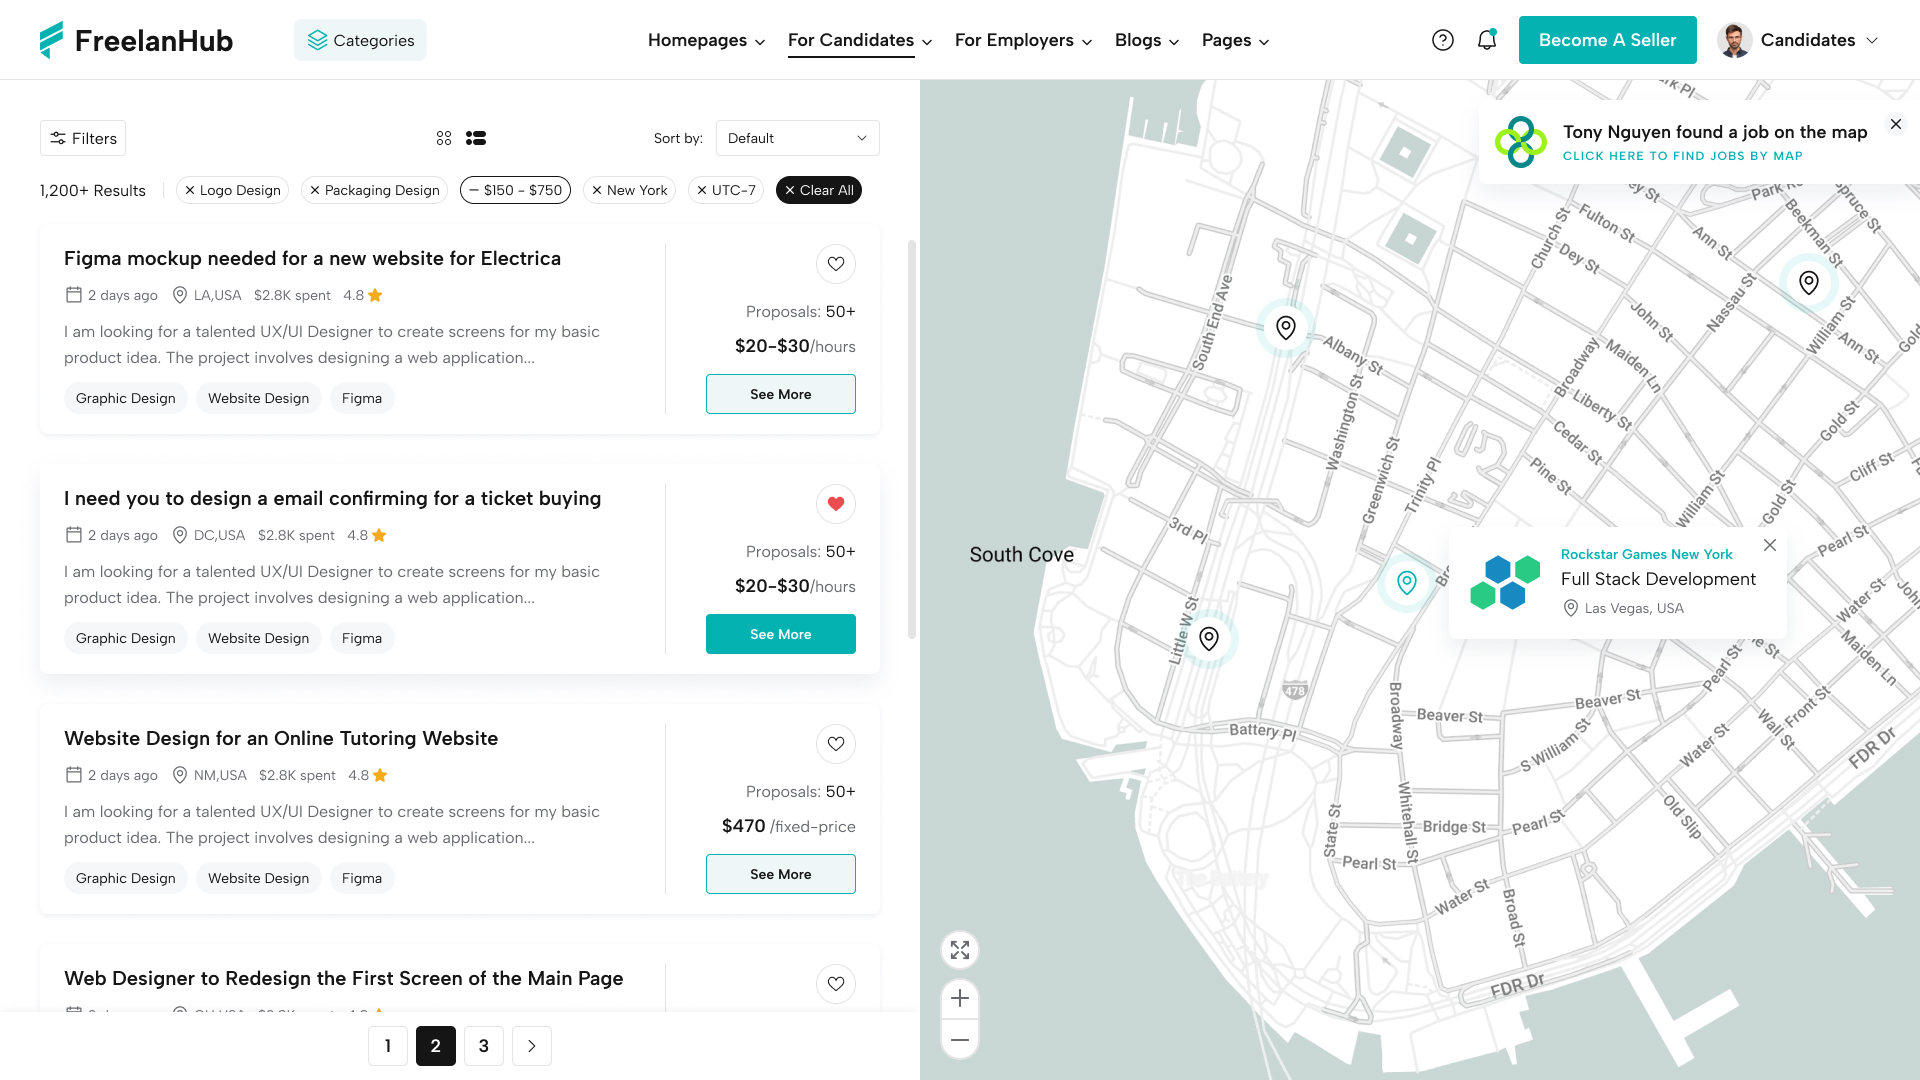Image resolution: width=1920 pixels, height=1080 pixels.
Task: Expand the map to fullscreen
Action: coord(959,950)
